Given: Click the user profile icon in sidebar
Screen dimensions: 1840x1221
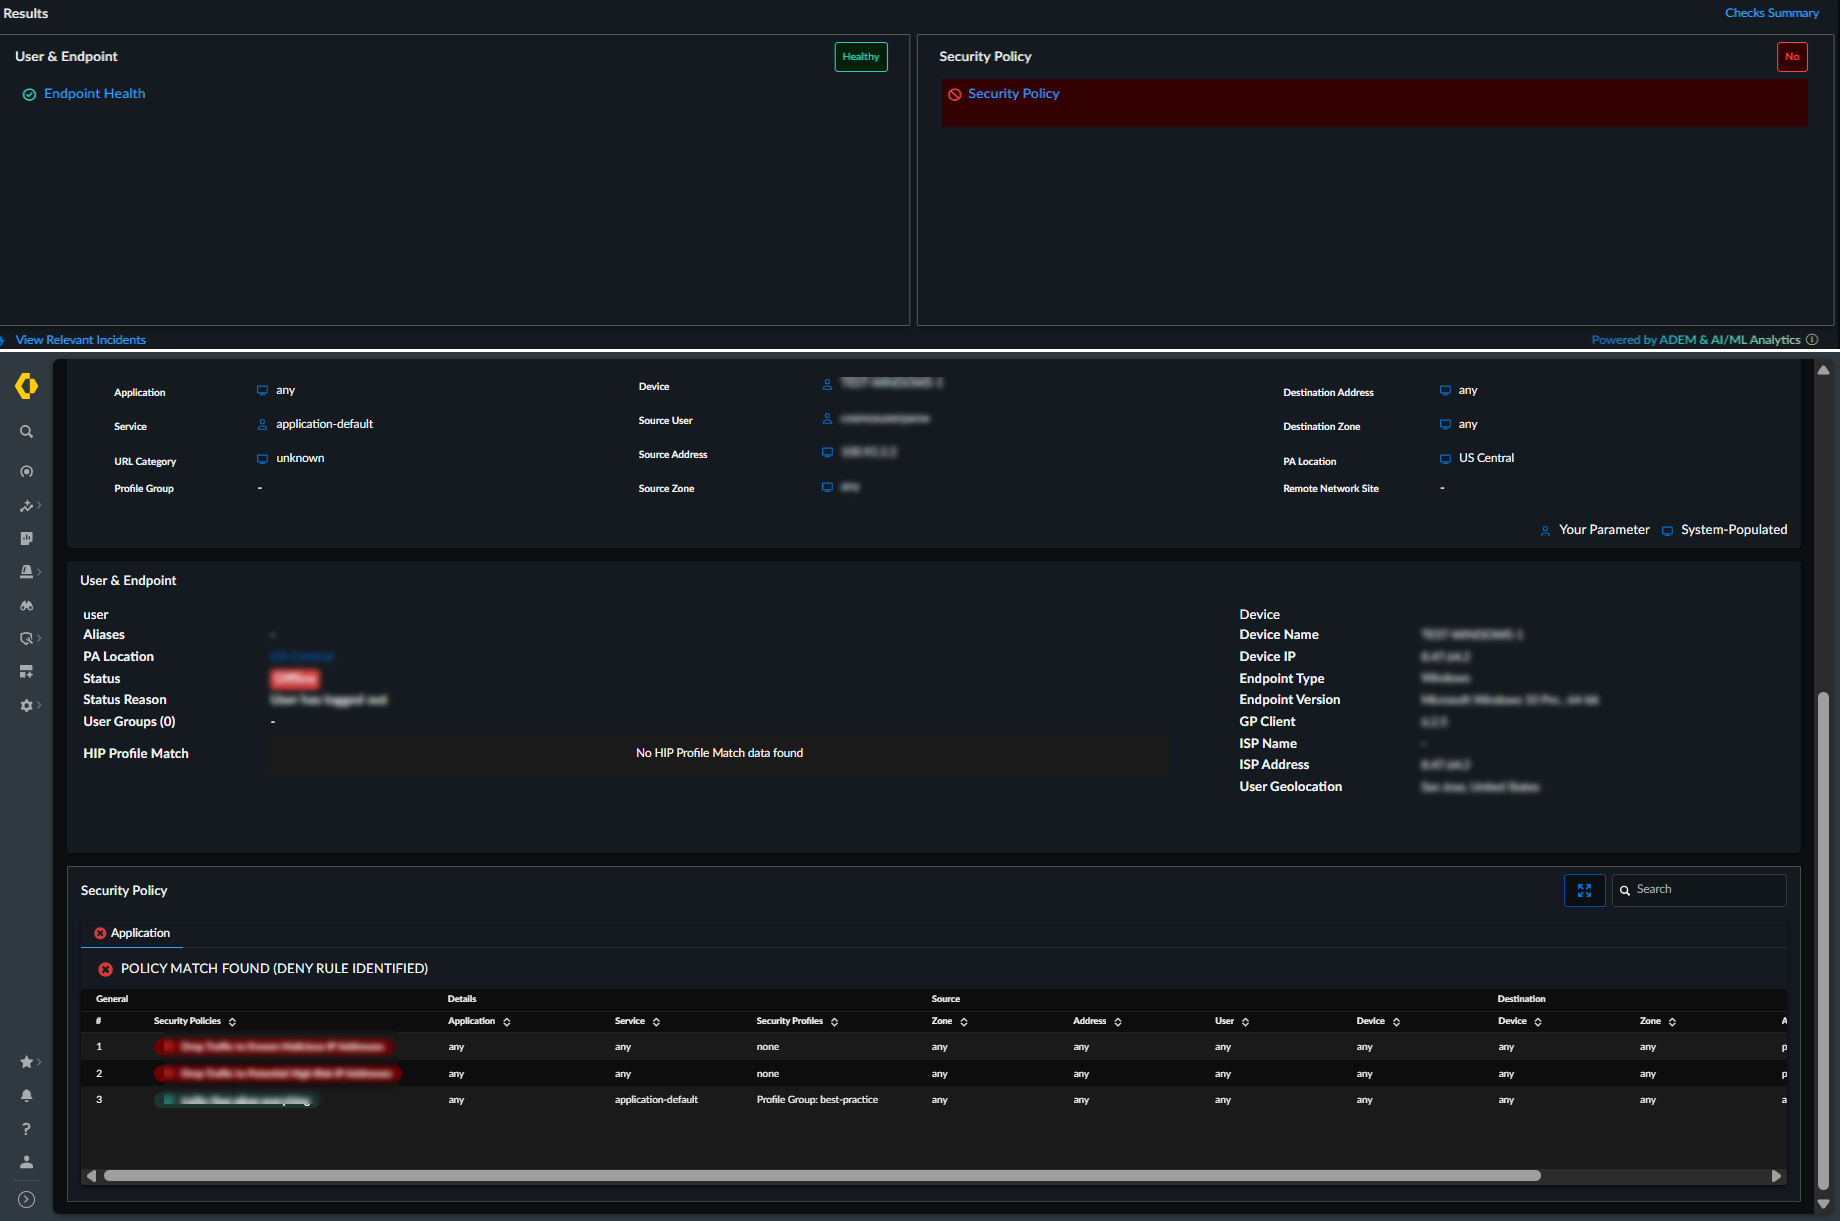Looking at the screenshot, I should (x=27, y=1162).
